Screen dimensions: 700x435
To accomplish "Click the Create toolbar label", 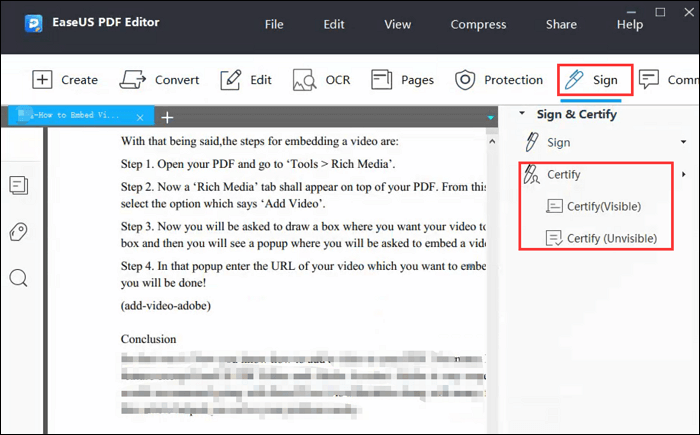I will tap(79, 80).
